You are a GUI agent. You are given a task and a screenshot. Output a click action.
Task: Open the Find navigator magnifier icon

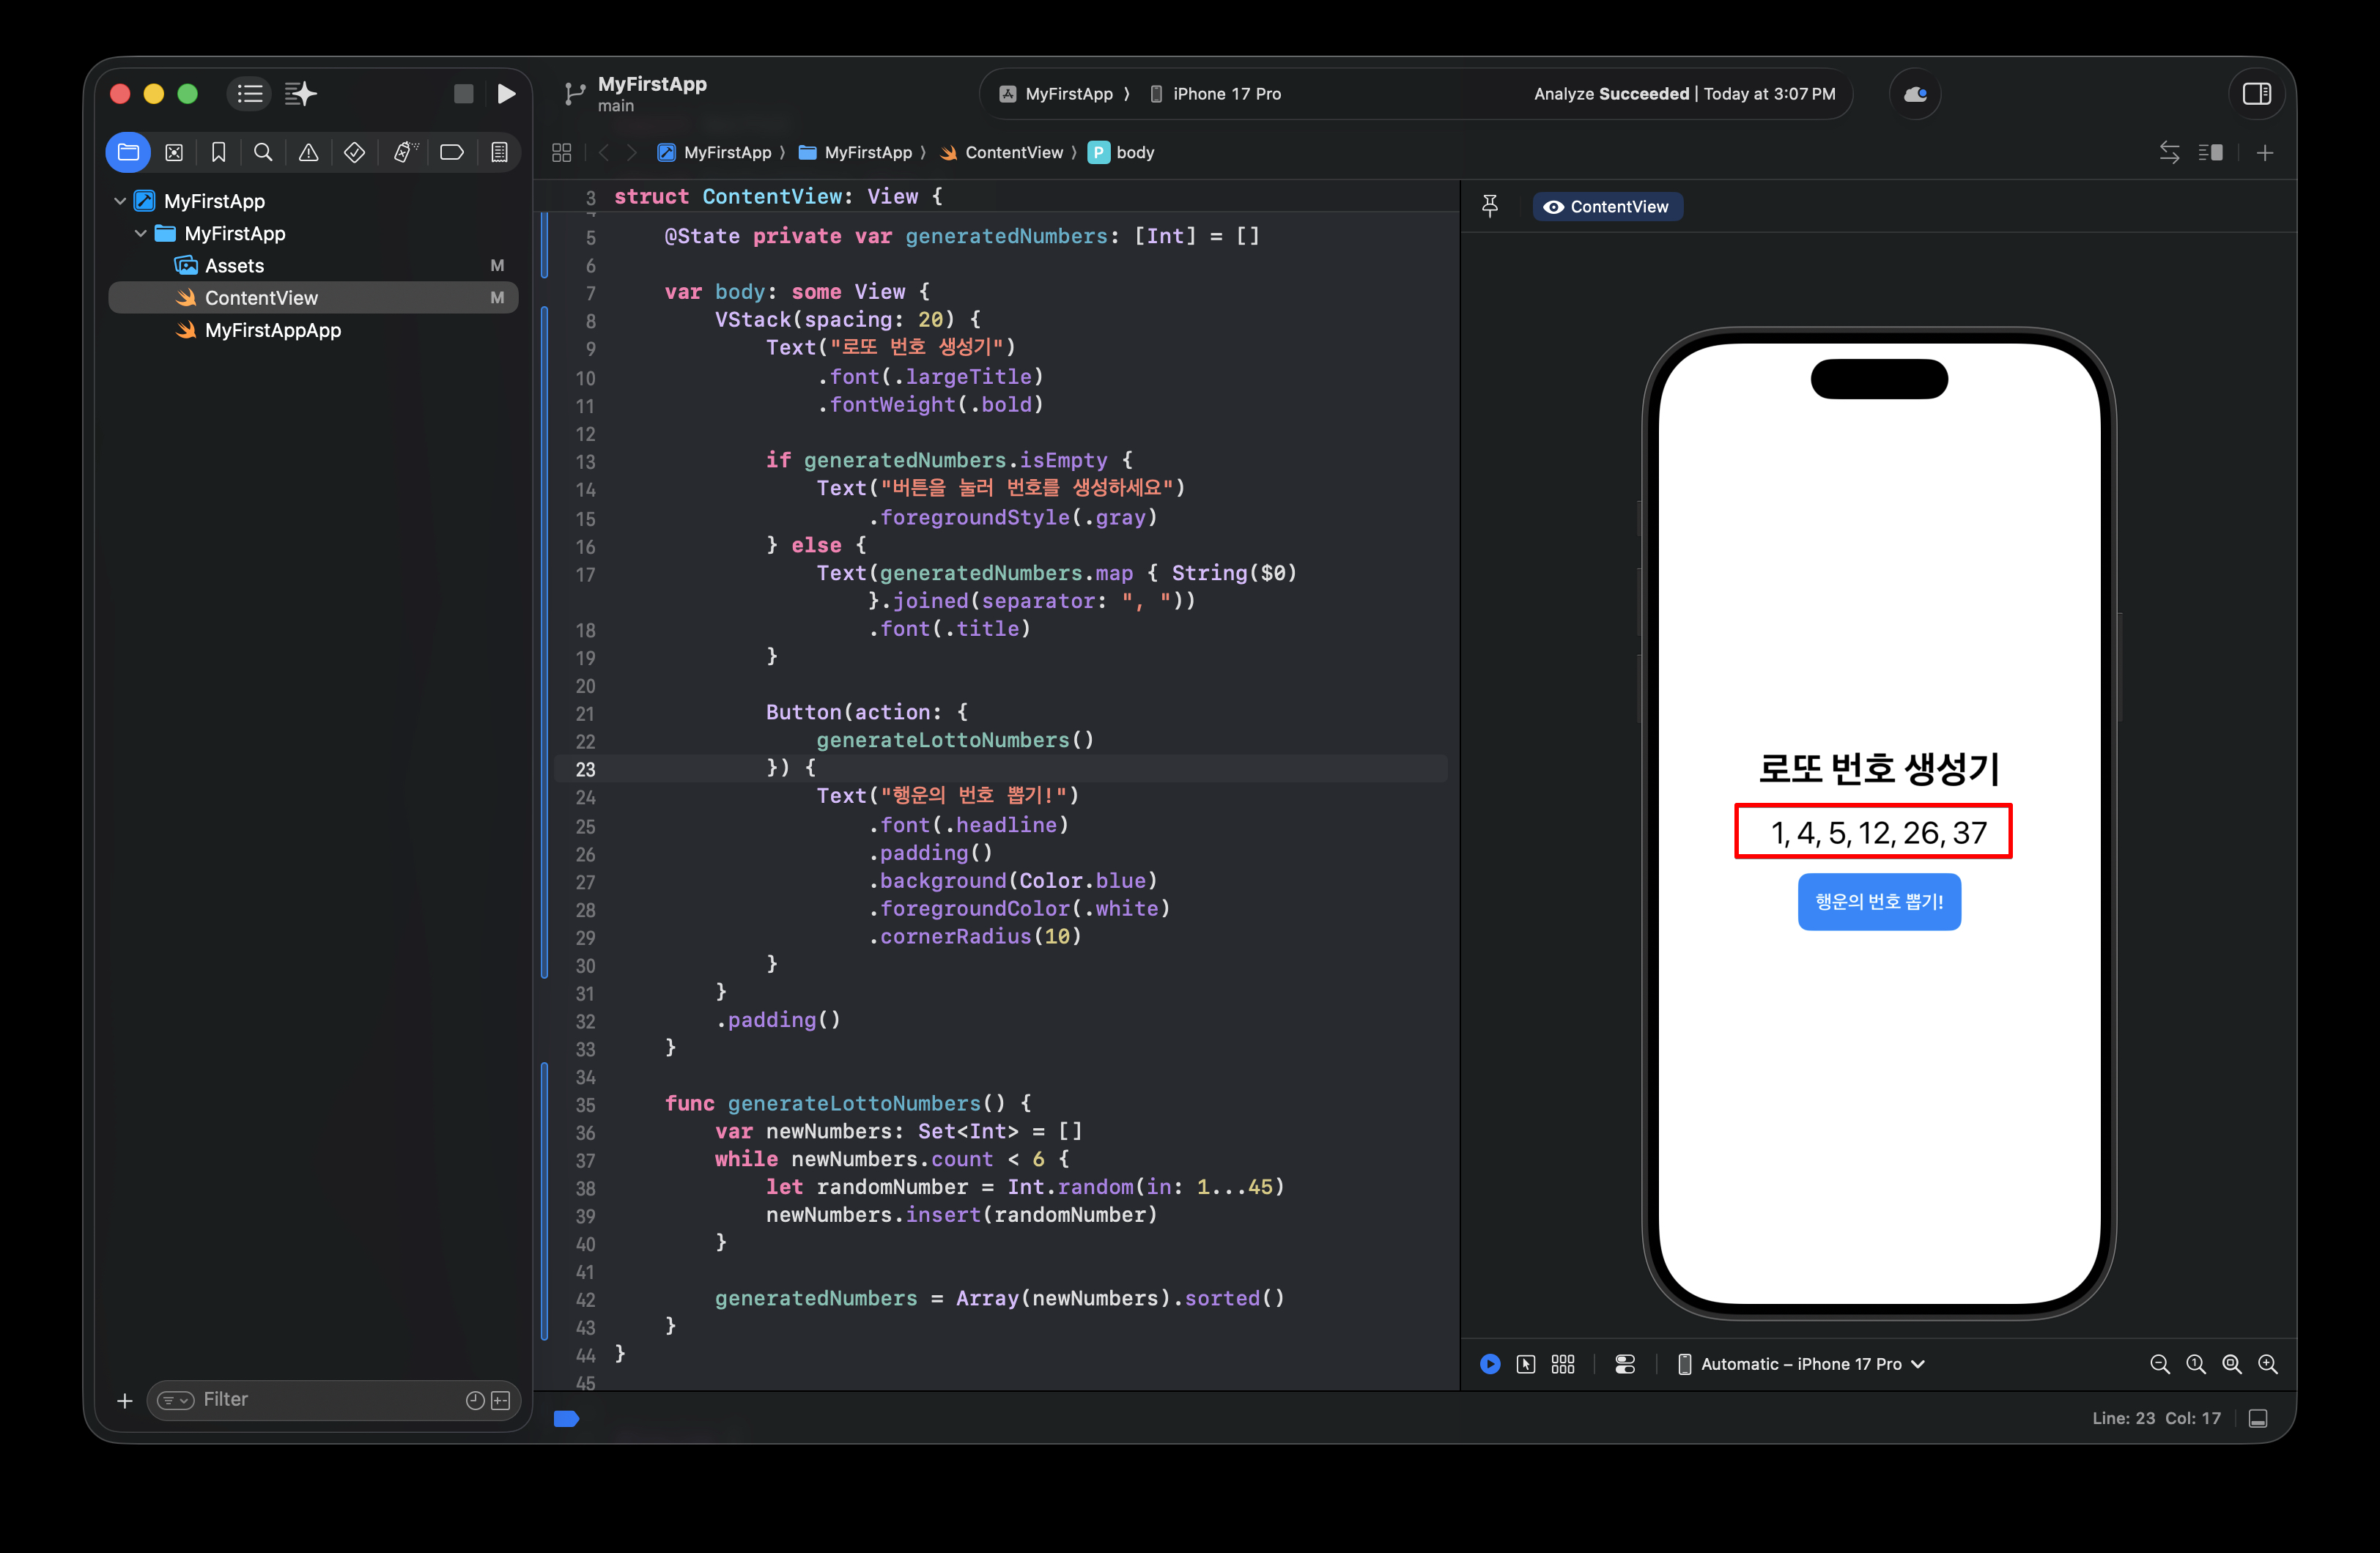(x=263, y=152)
